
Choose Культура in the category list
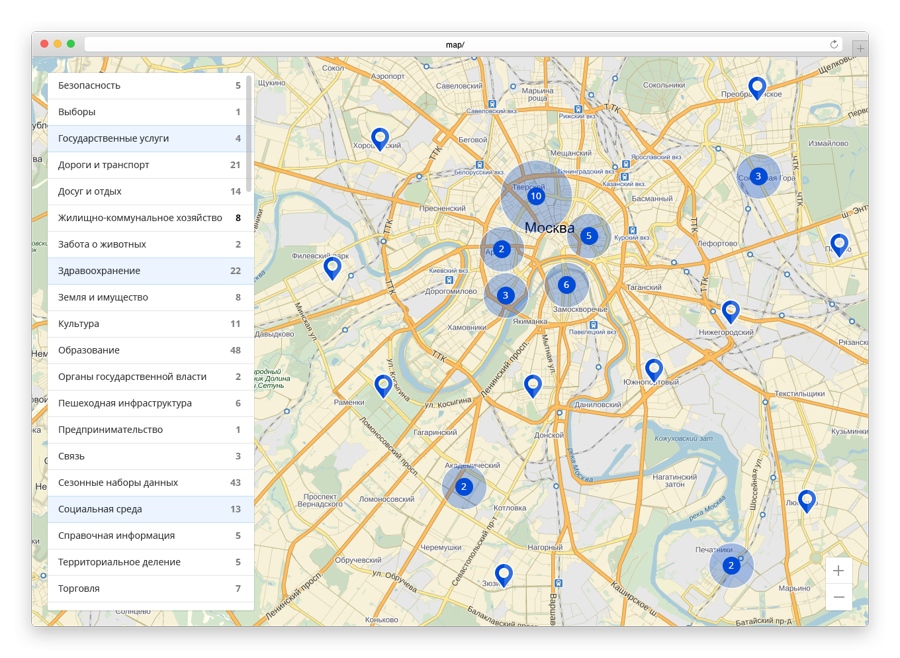[150, 324]
